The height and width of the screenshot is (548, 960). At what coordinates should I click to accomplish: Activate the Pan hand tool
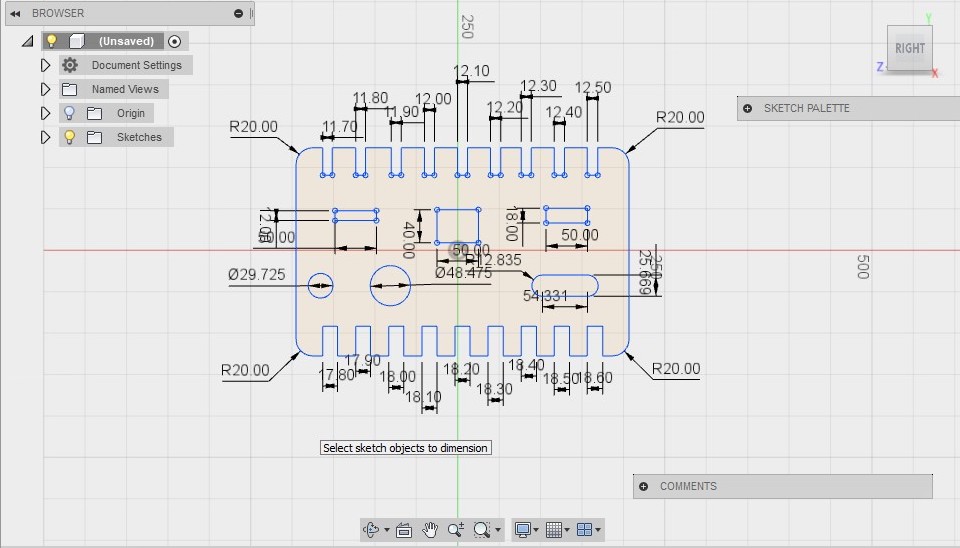(x=430, y=530)
